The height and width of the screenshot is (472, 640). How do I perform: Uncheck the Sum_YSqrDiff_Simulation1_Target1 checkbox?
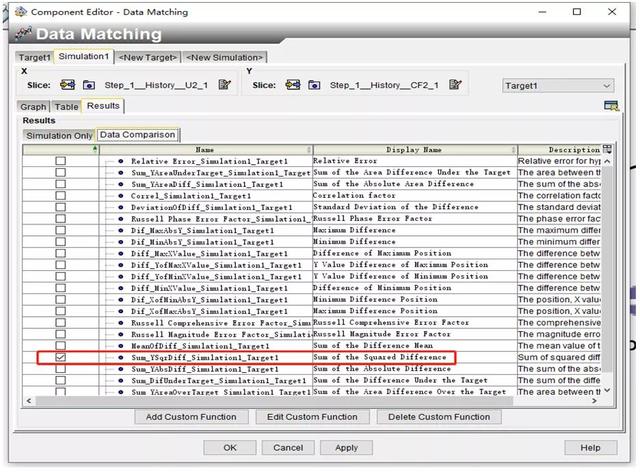[x=60, y=356]
